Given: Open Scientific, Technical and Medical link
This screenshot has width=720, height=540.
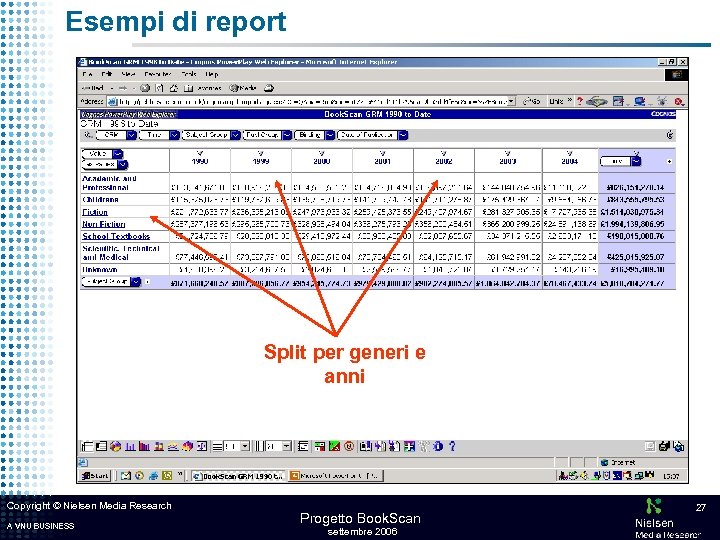Looking at the screenshot, I should tap(121, 253).
